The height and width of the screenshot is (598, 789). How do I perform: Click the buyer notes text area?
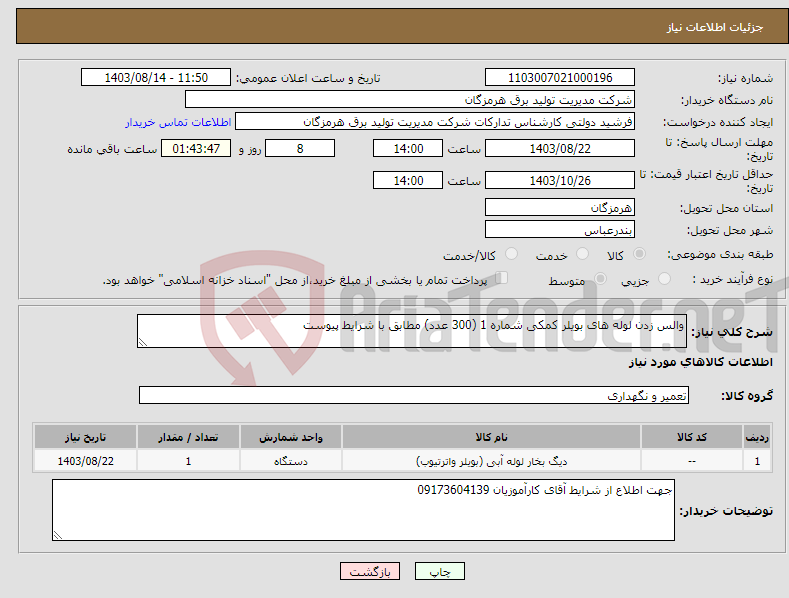click(363, 510)
